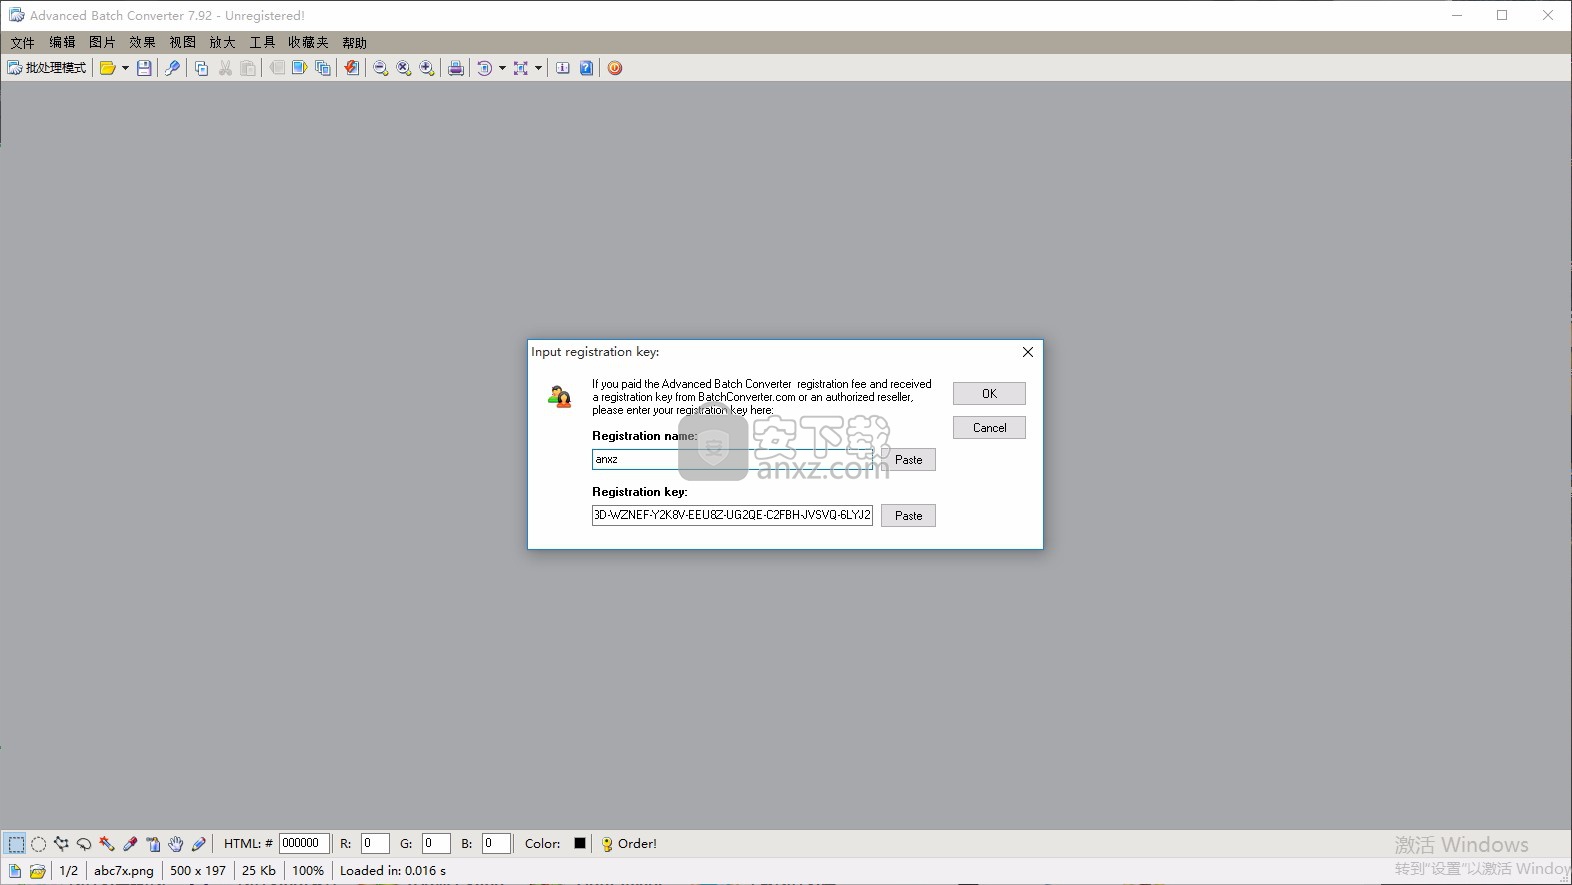The height and width of the screenshot is (885, 1572).
Task: Select the rectangular selection tool
Action: point(16,844)
